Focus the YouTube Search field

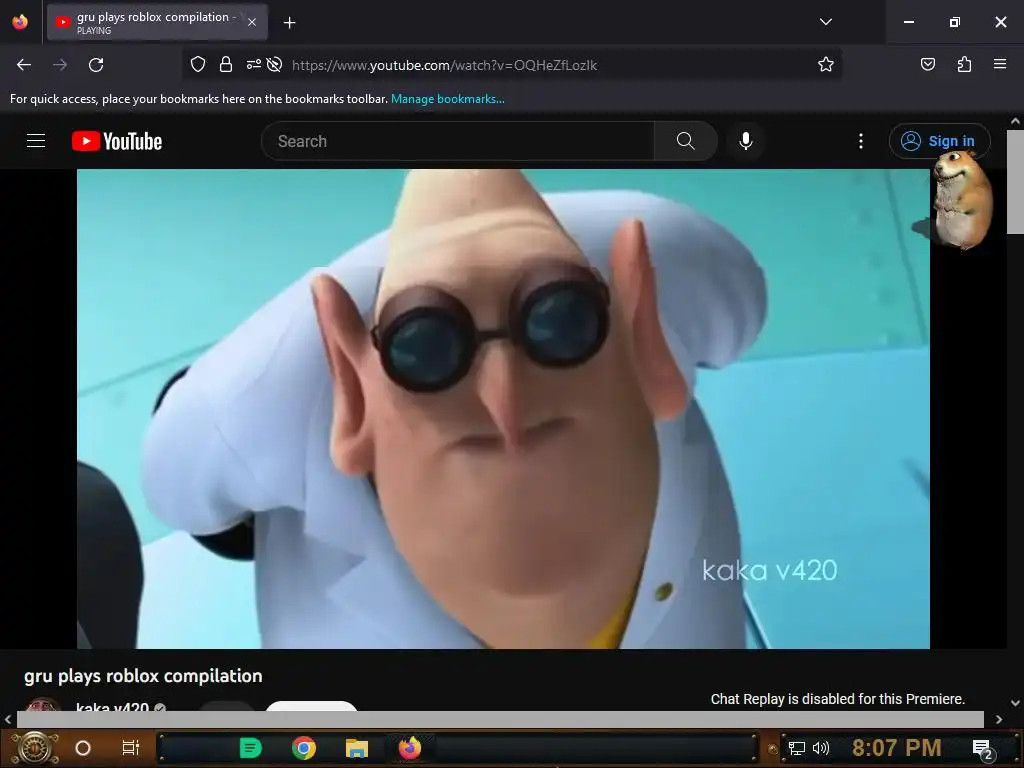click(x=458, y=141)
